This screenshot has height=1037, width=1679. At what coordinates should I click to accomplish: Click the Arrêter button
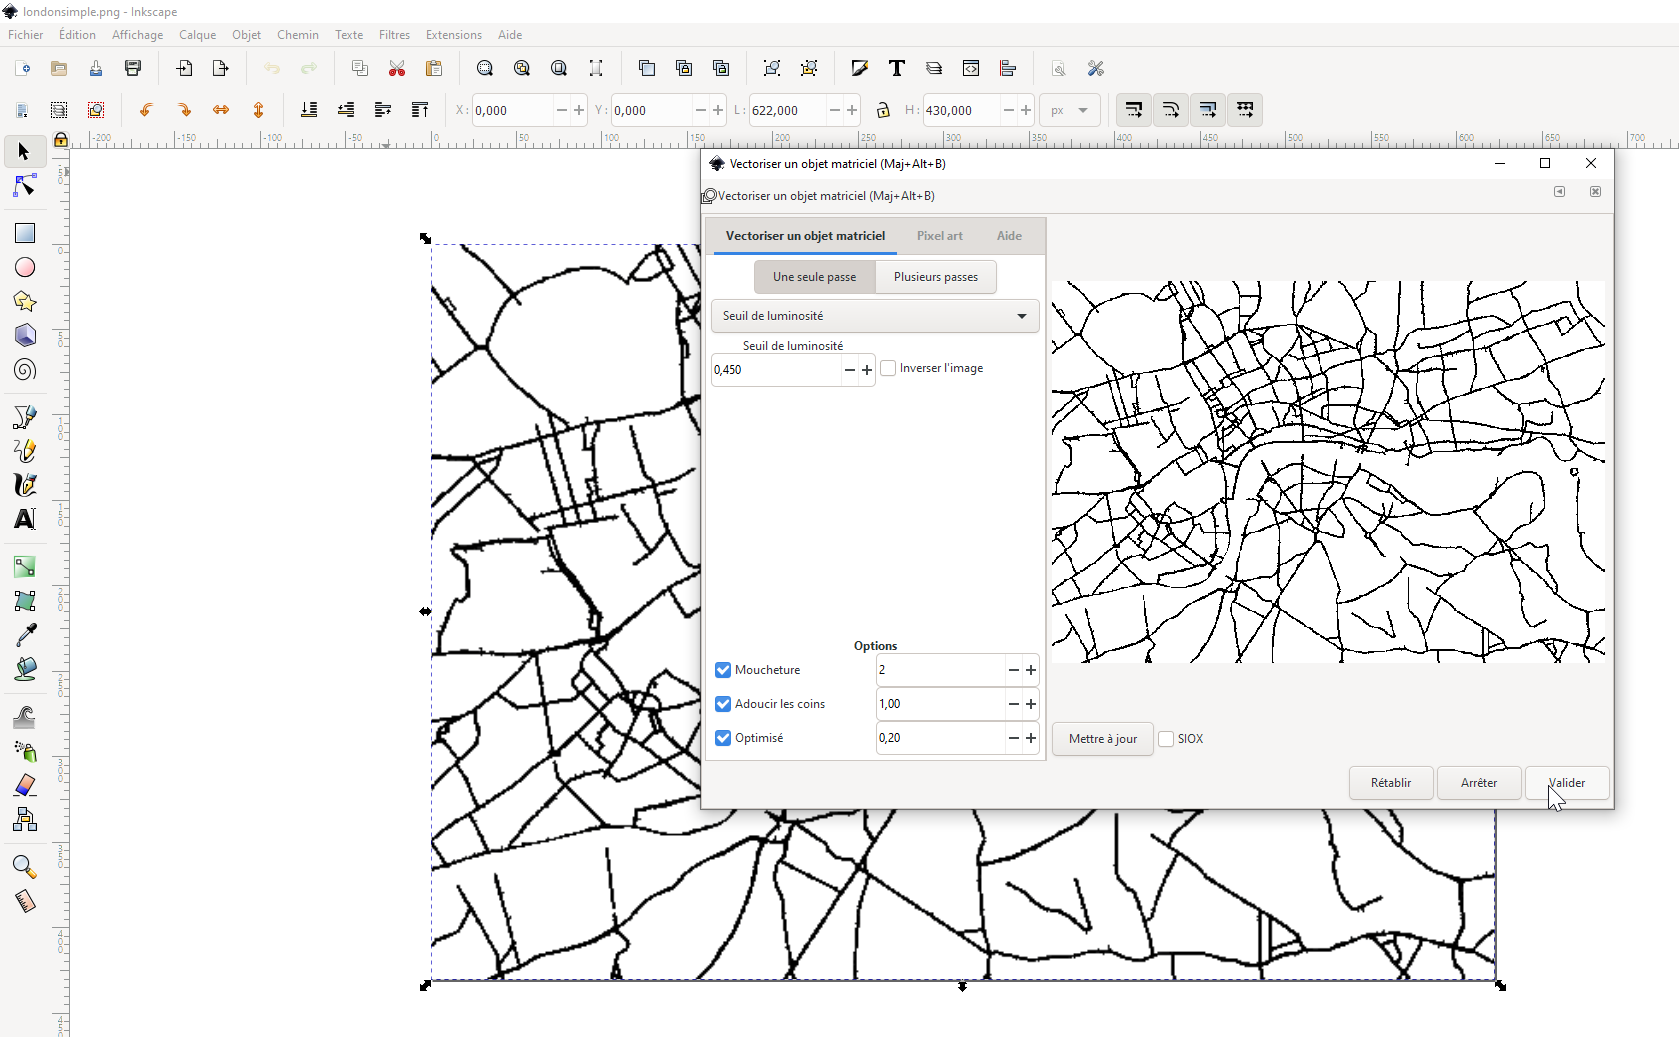click(x=1479, y=783)
